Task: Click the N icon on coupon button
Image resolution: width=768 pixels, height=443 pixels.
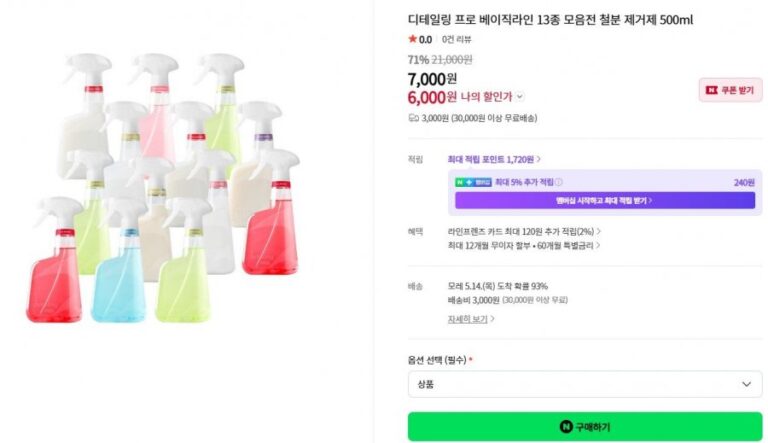Action: click(x=711, y=90)
